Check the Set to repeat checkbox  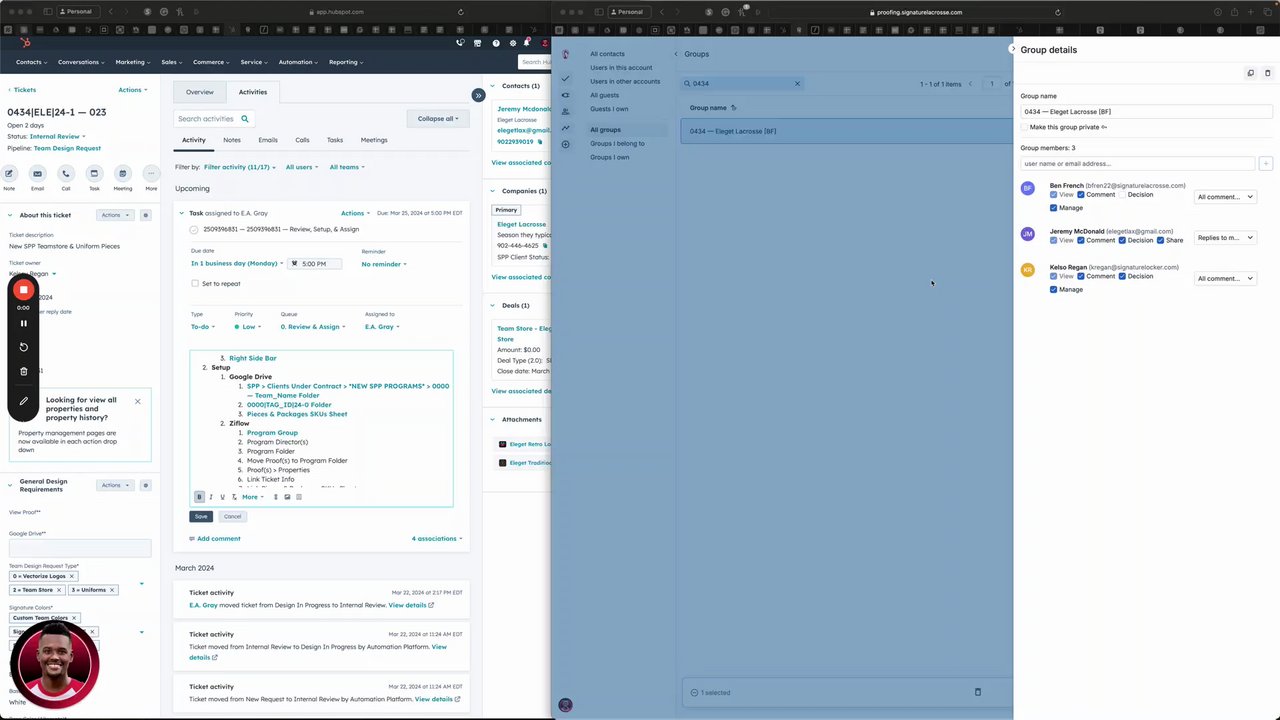(194, 284)
